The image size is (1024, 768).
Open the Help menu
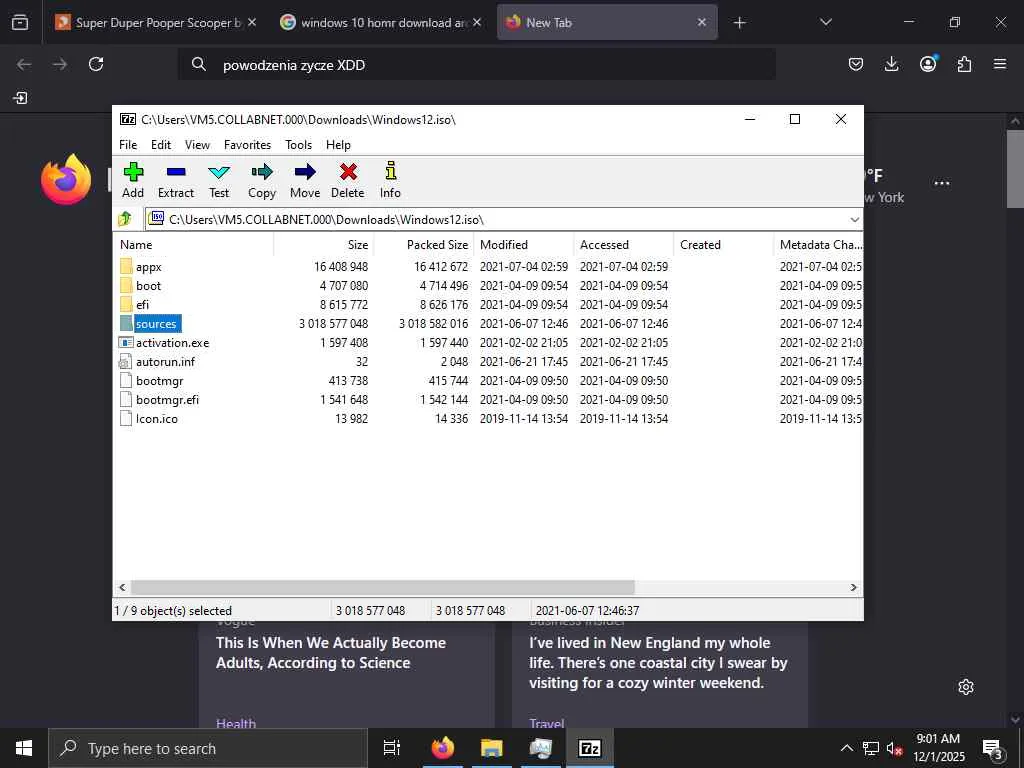338,144
